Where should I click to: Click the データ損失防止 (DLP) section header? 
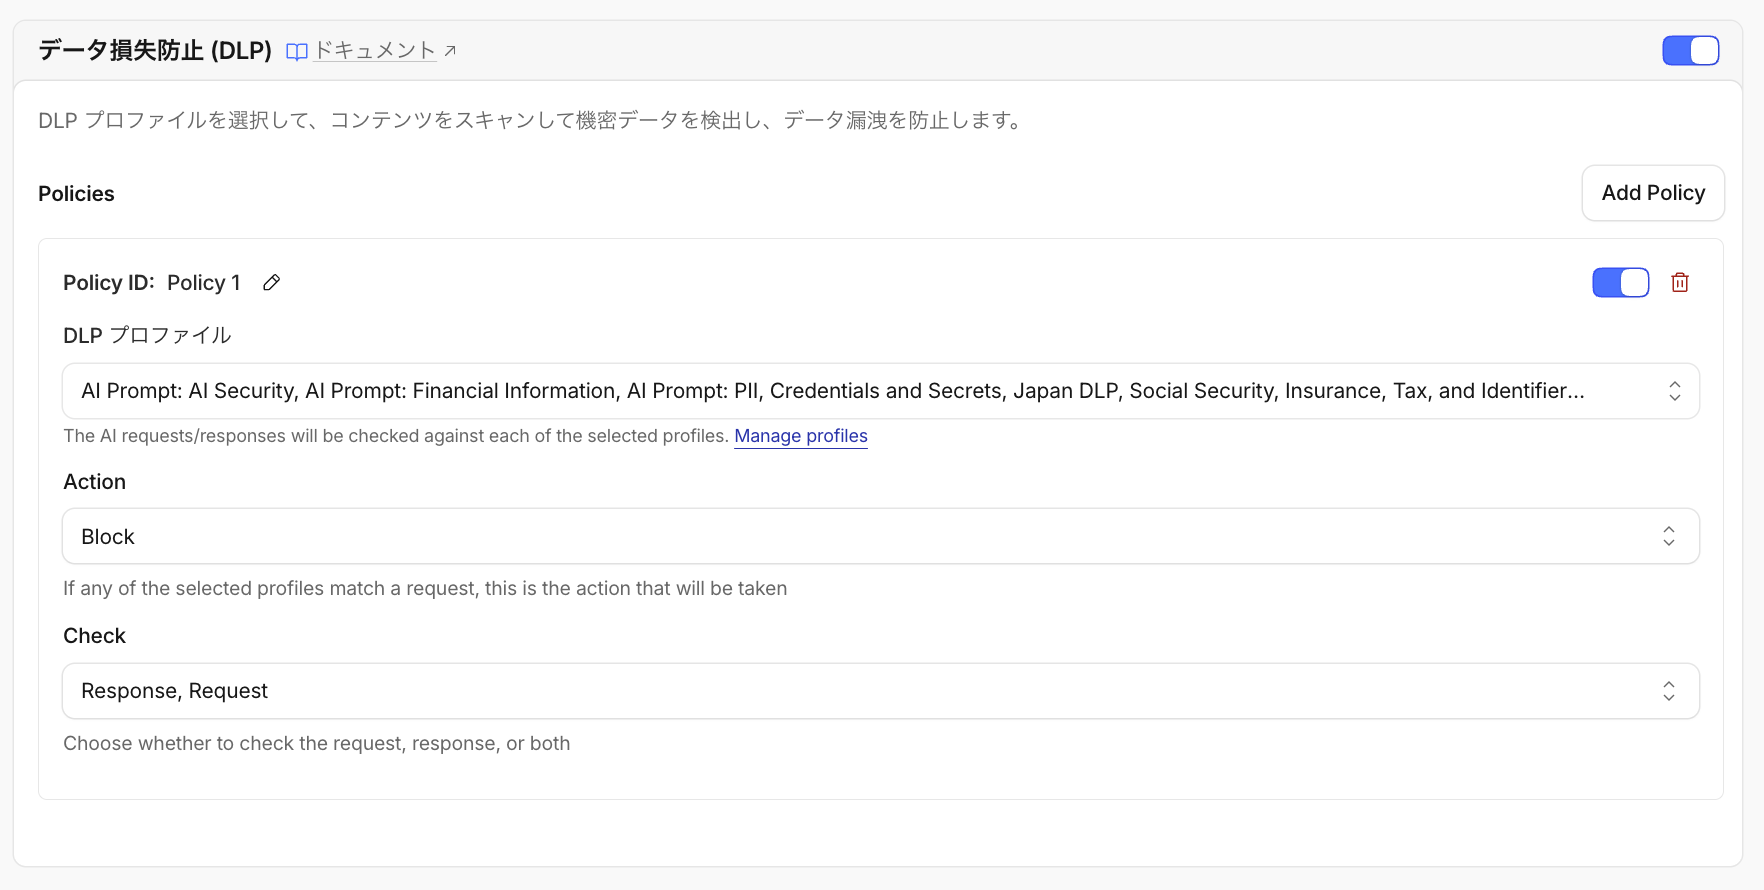155,50
